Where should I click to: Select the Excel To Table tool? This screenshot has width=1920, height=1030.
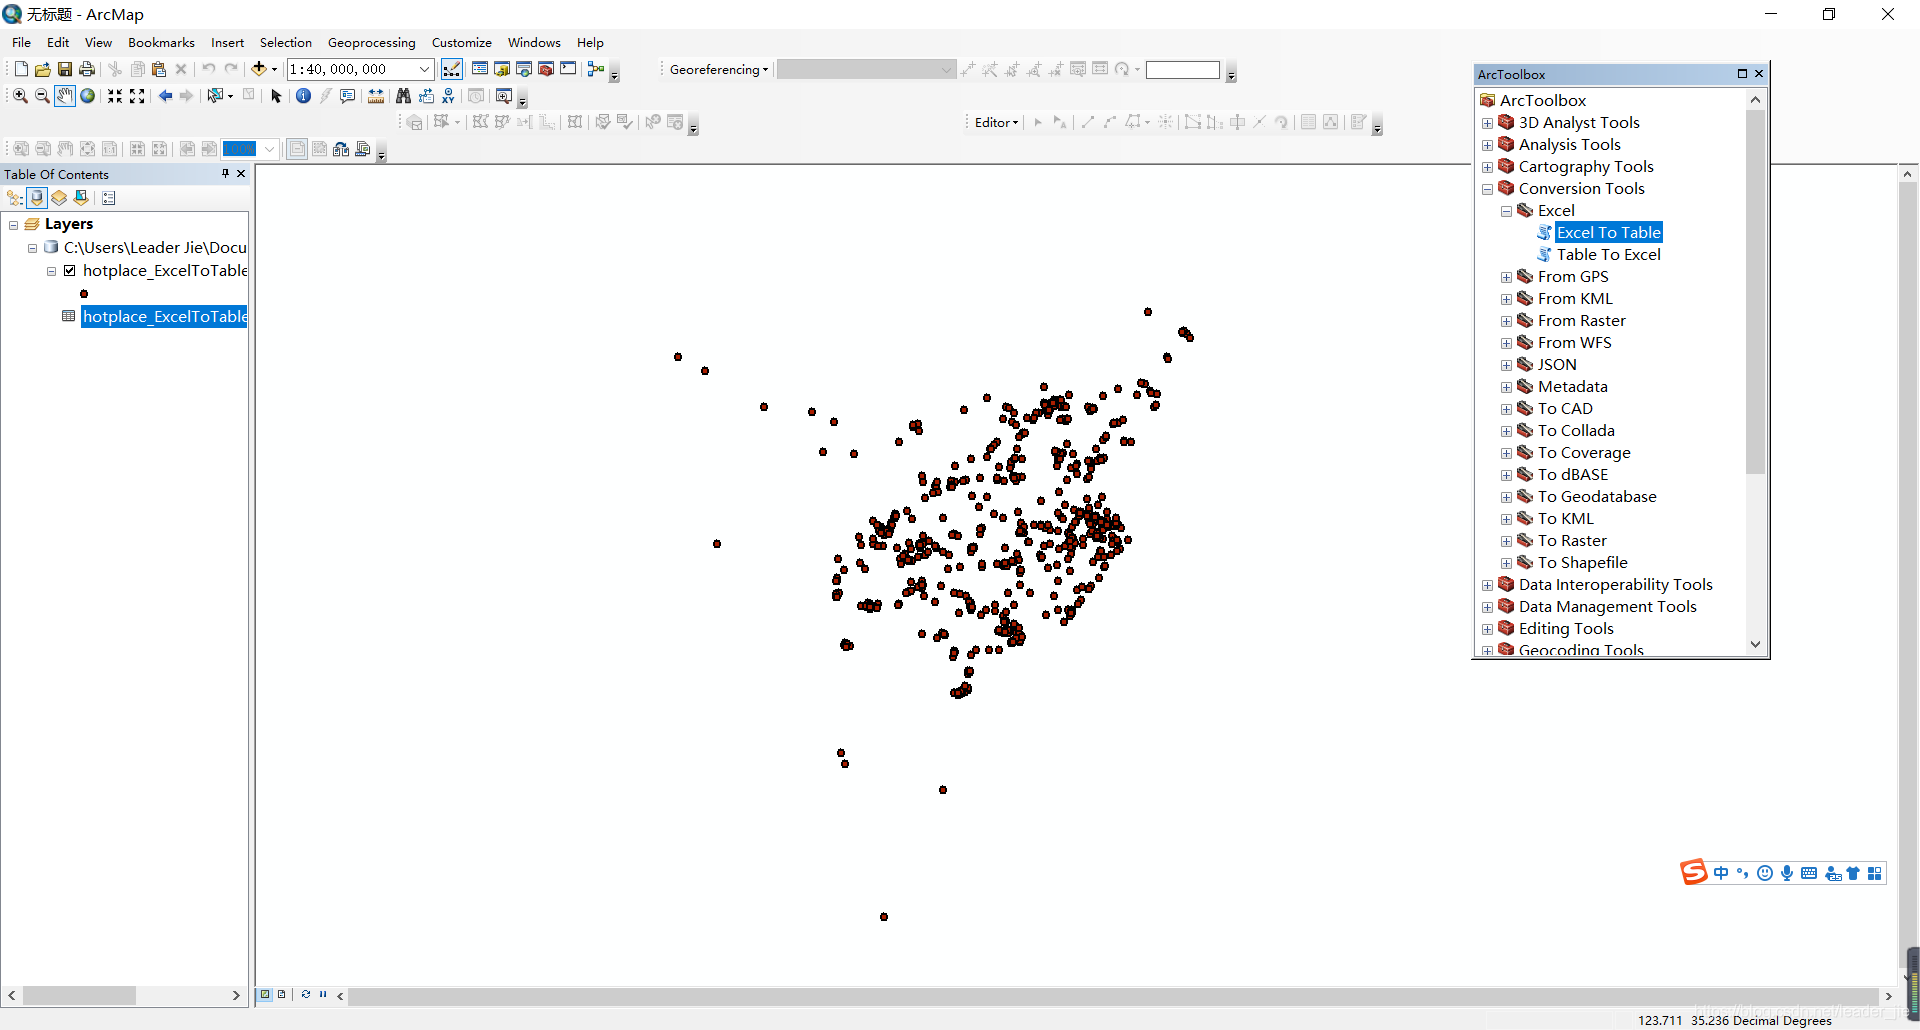1608,233
